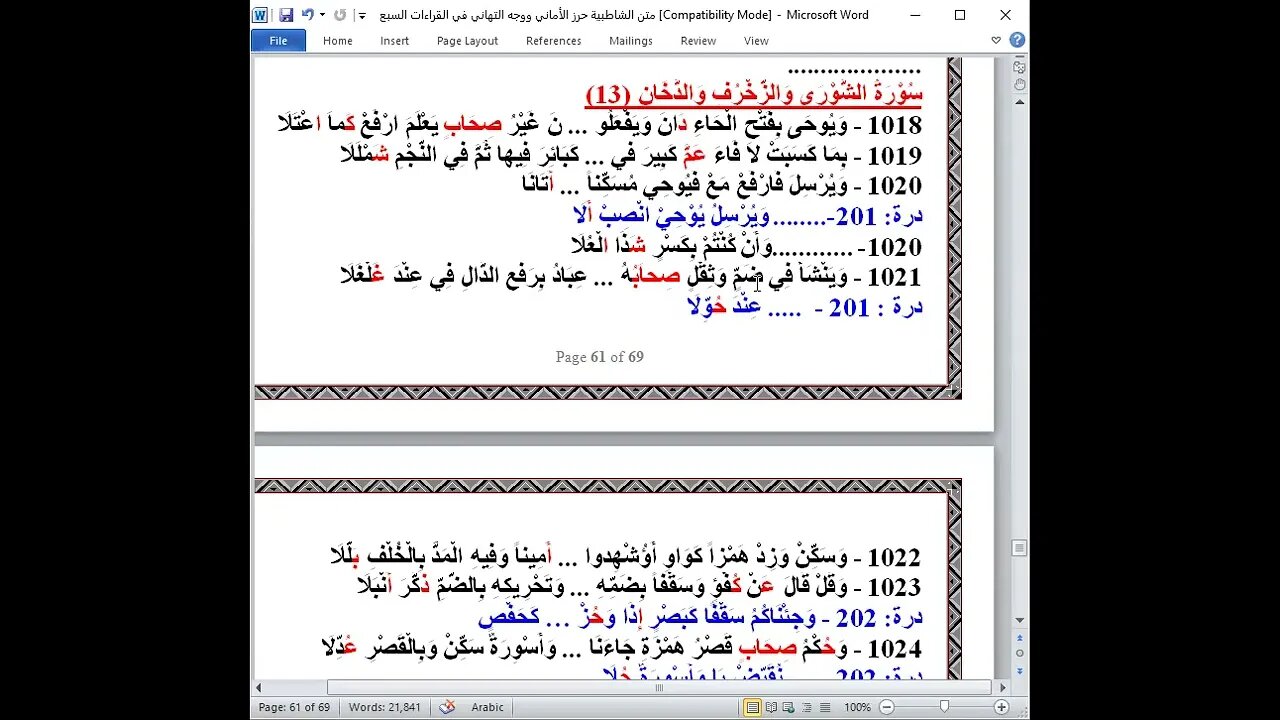The height and width of the screenshot is (720, 1280).
Task: Expand the ribbon with the chevron arrow
Action: coord(996,41)
